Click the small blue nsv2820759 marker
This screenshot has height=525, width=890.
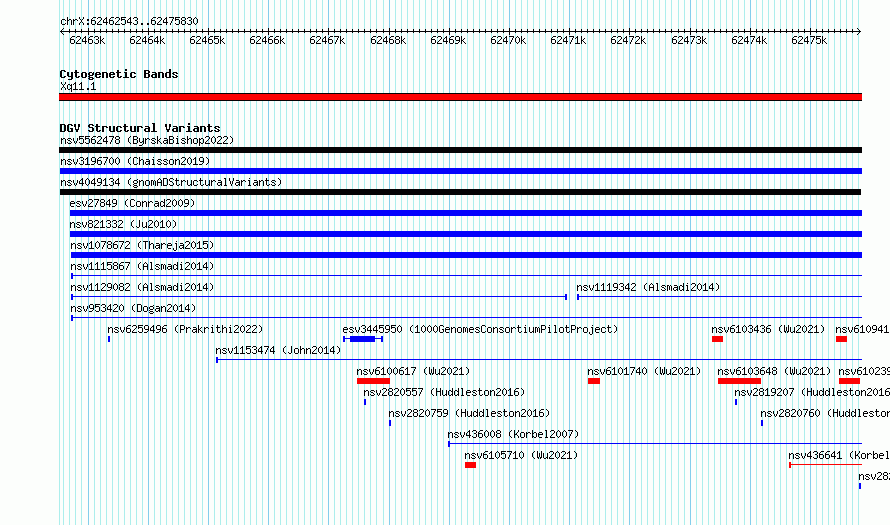pyautogui.click(x=390, y=423)
